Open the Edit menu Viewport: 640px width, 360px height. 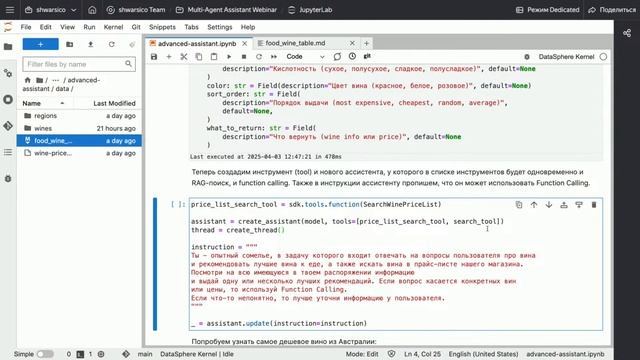(x=45, y=27)
